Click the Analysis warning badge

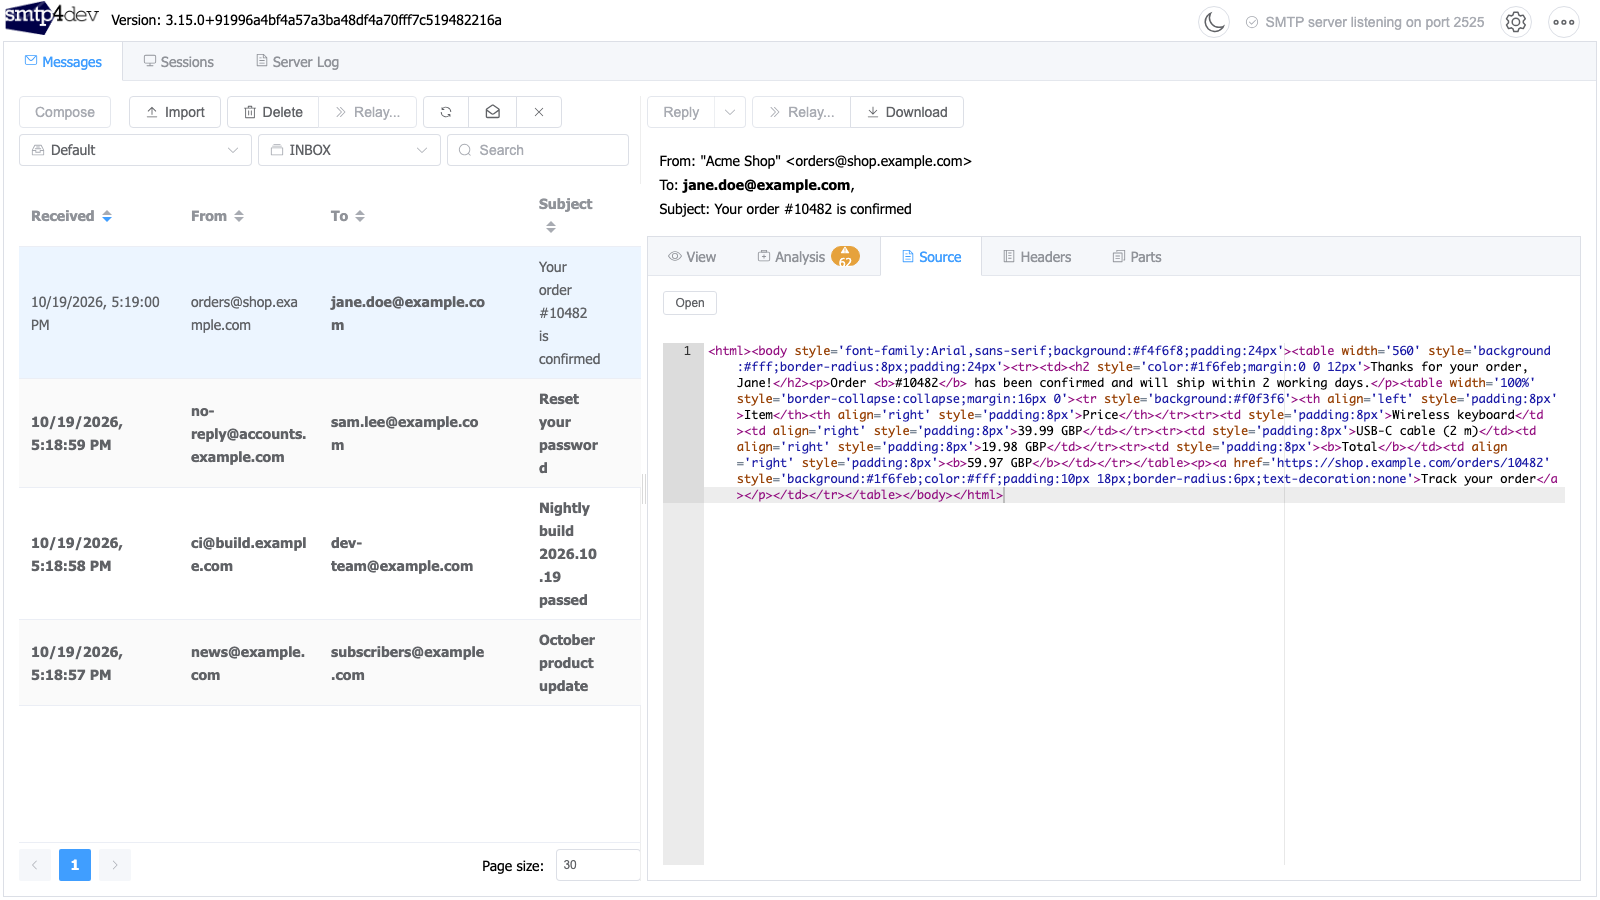(x=845, y=256)
